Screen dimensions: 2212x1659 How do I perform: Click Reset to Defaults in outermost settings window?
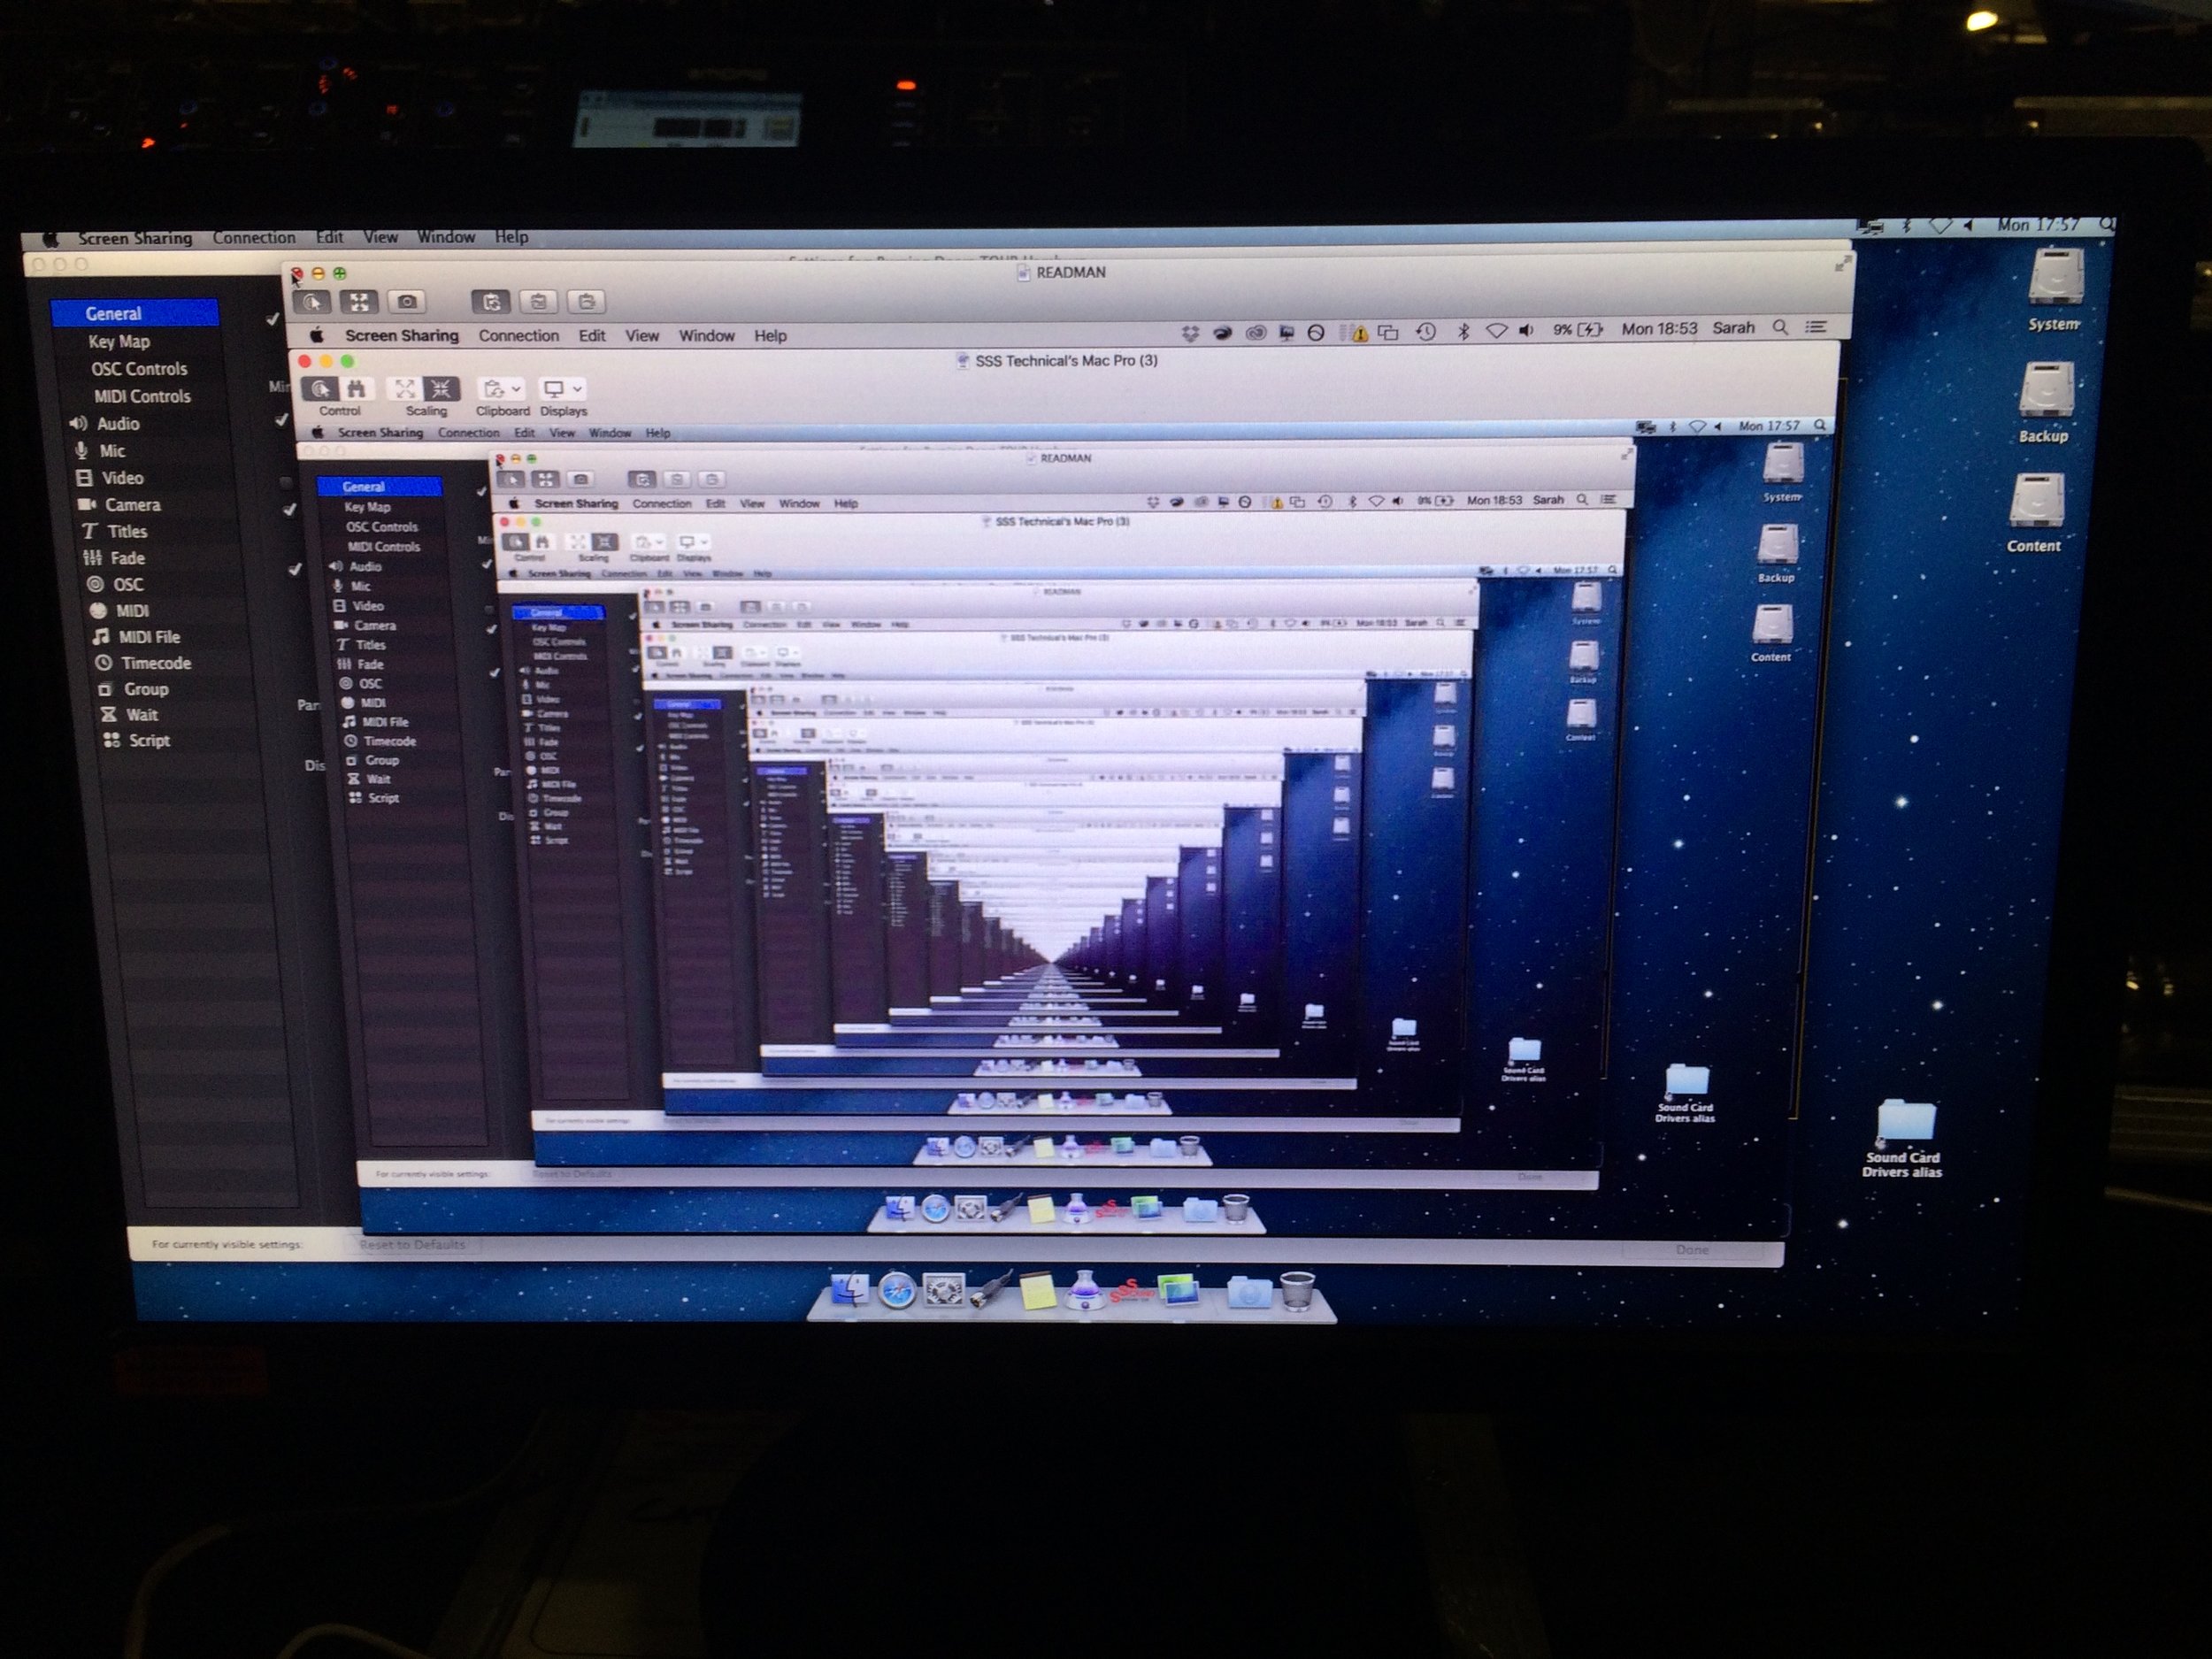(x=413, y=1245)
